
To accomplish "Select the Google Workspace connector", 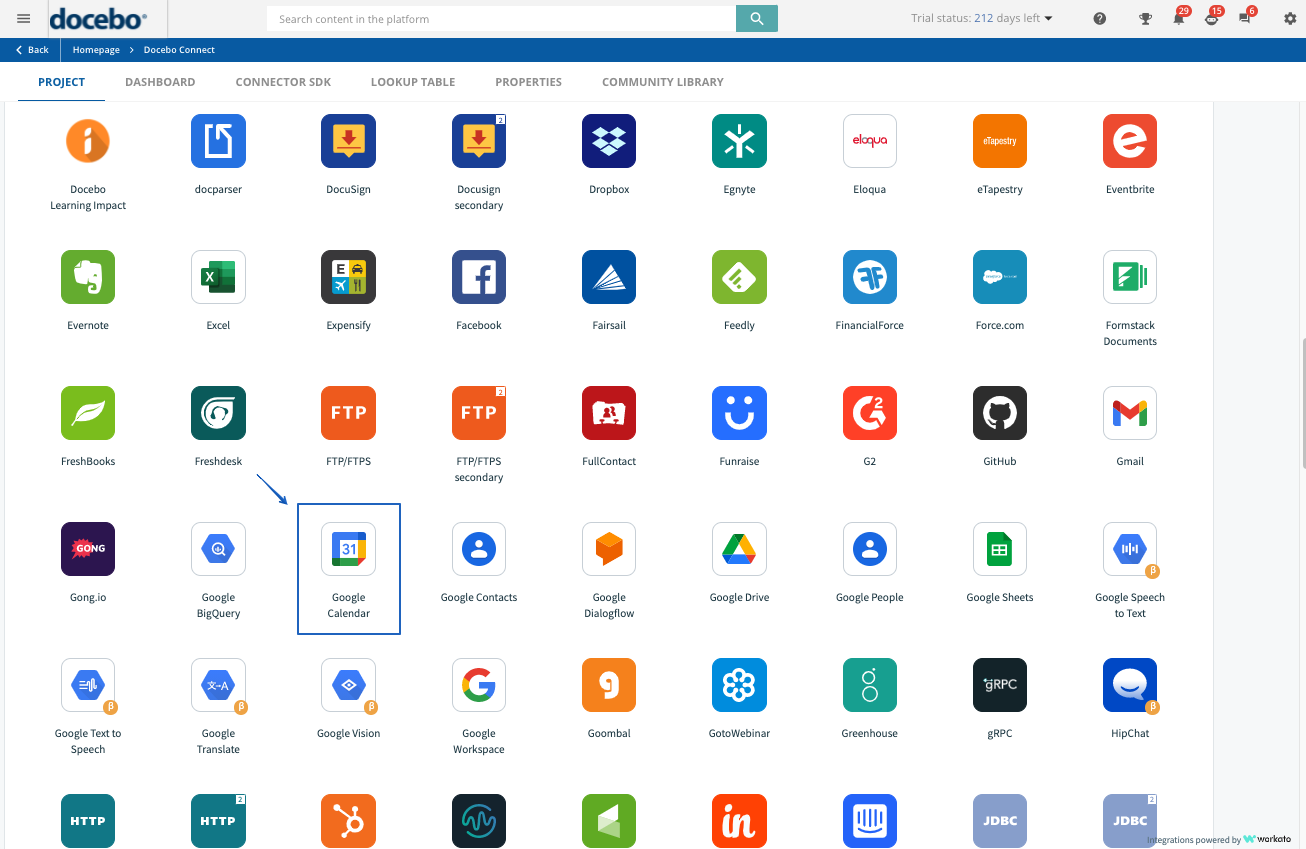I will pyautogui.click(x=479, y=685).
